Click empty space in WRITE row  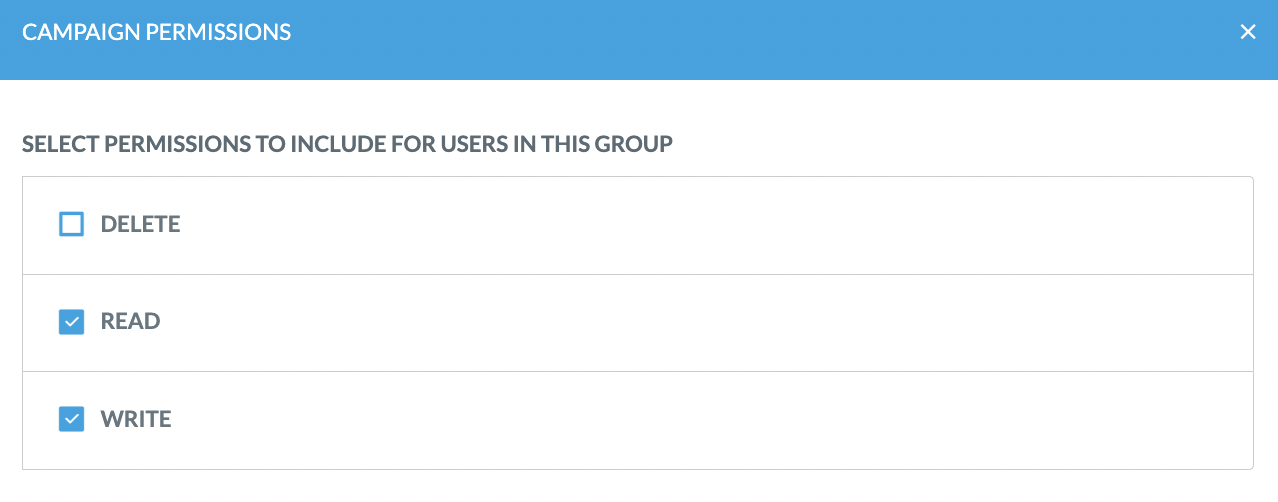pyautogui.click(x=700, y=420)
